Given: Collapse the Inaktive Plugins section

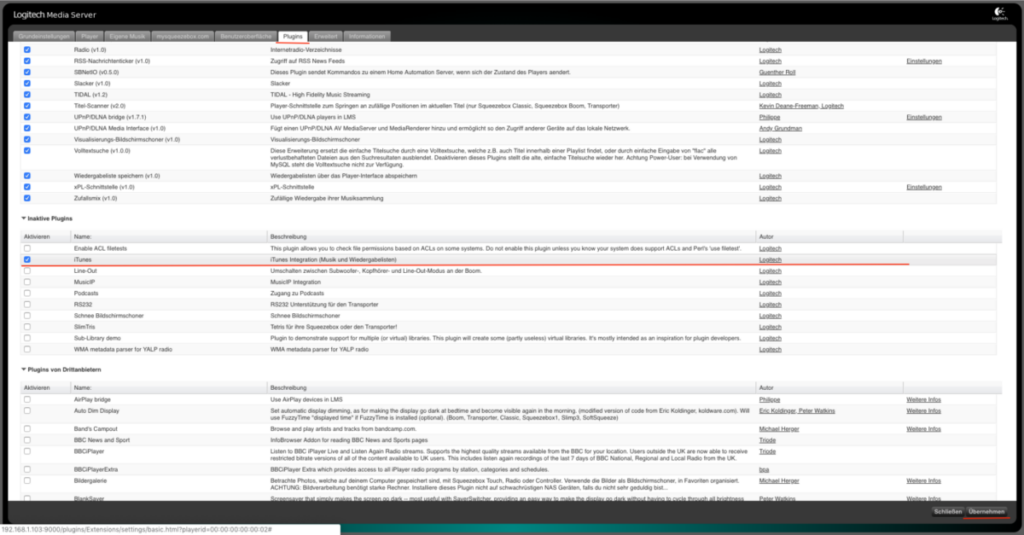Looking at the screenshot, I should [x=24, y=218].
